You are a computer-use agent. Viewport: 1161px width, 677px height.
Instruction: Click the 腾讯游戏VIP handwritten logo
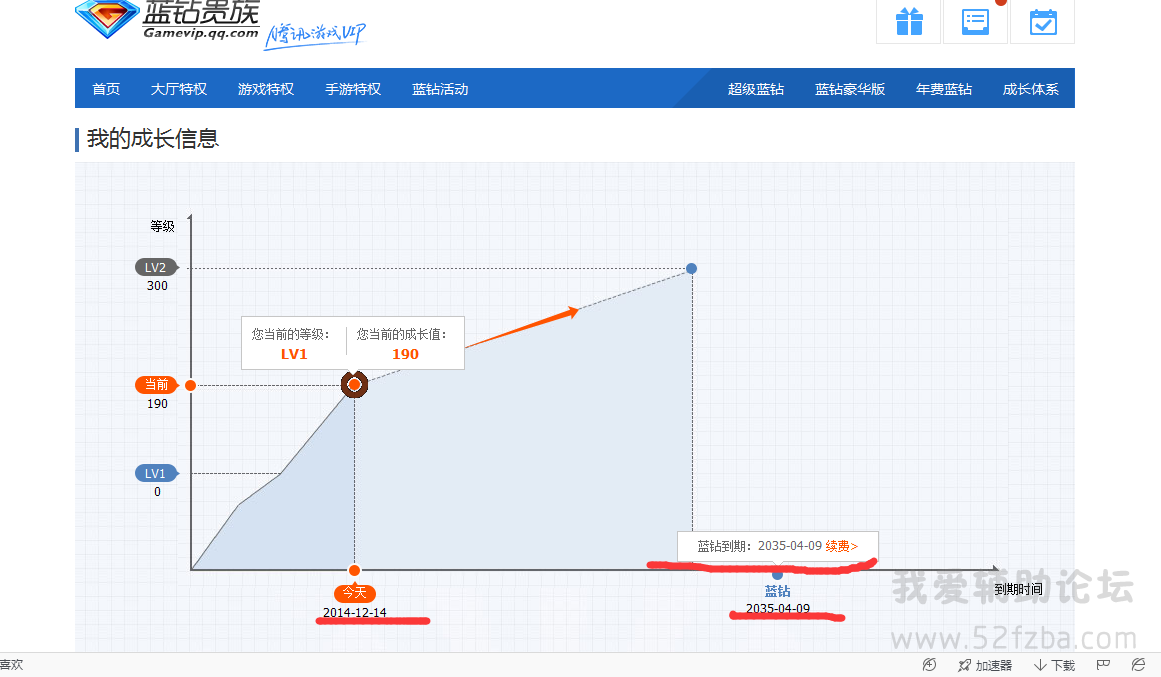tap(316, 35)
